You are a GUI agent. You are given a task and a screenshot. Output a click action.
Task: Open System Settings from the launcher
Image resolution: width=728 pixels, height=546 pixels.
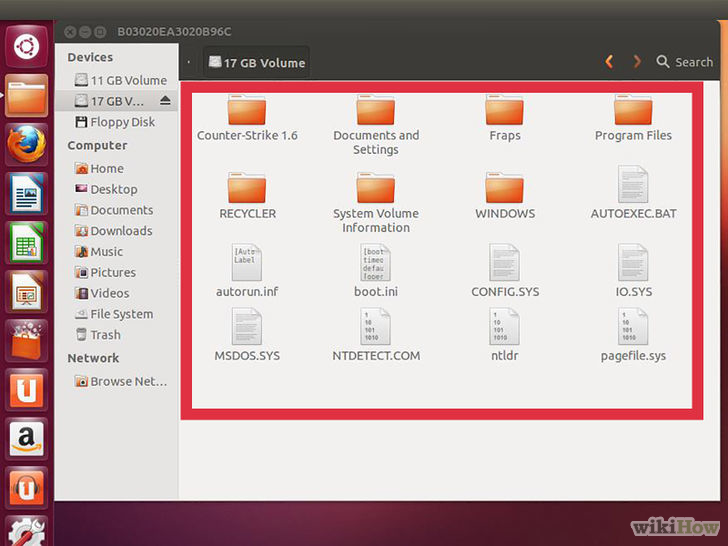click(26, 531)
